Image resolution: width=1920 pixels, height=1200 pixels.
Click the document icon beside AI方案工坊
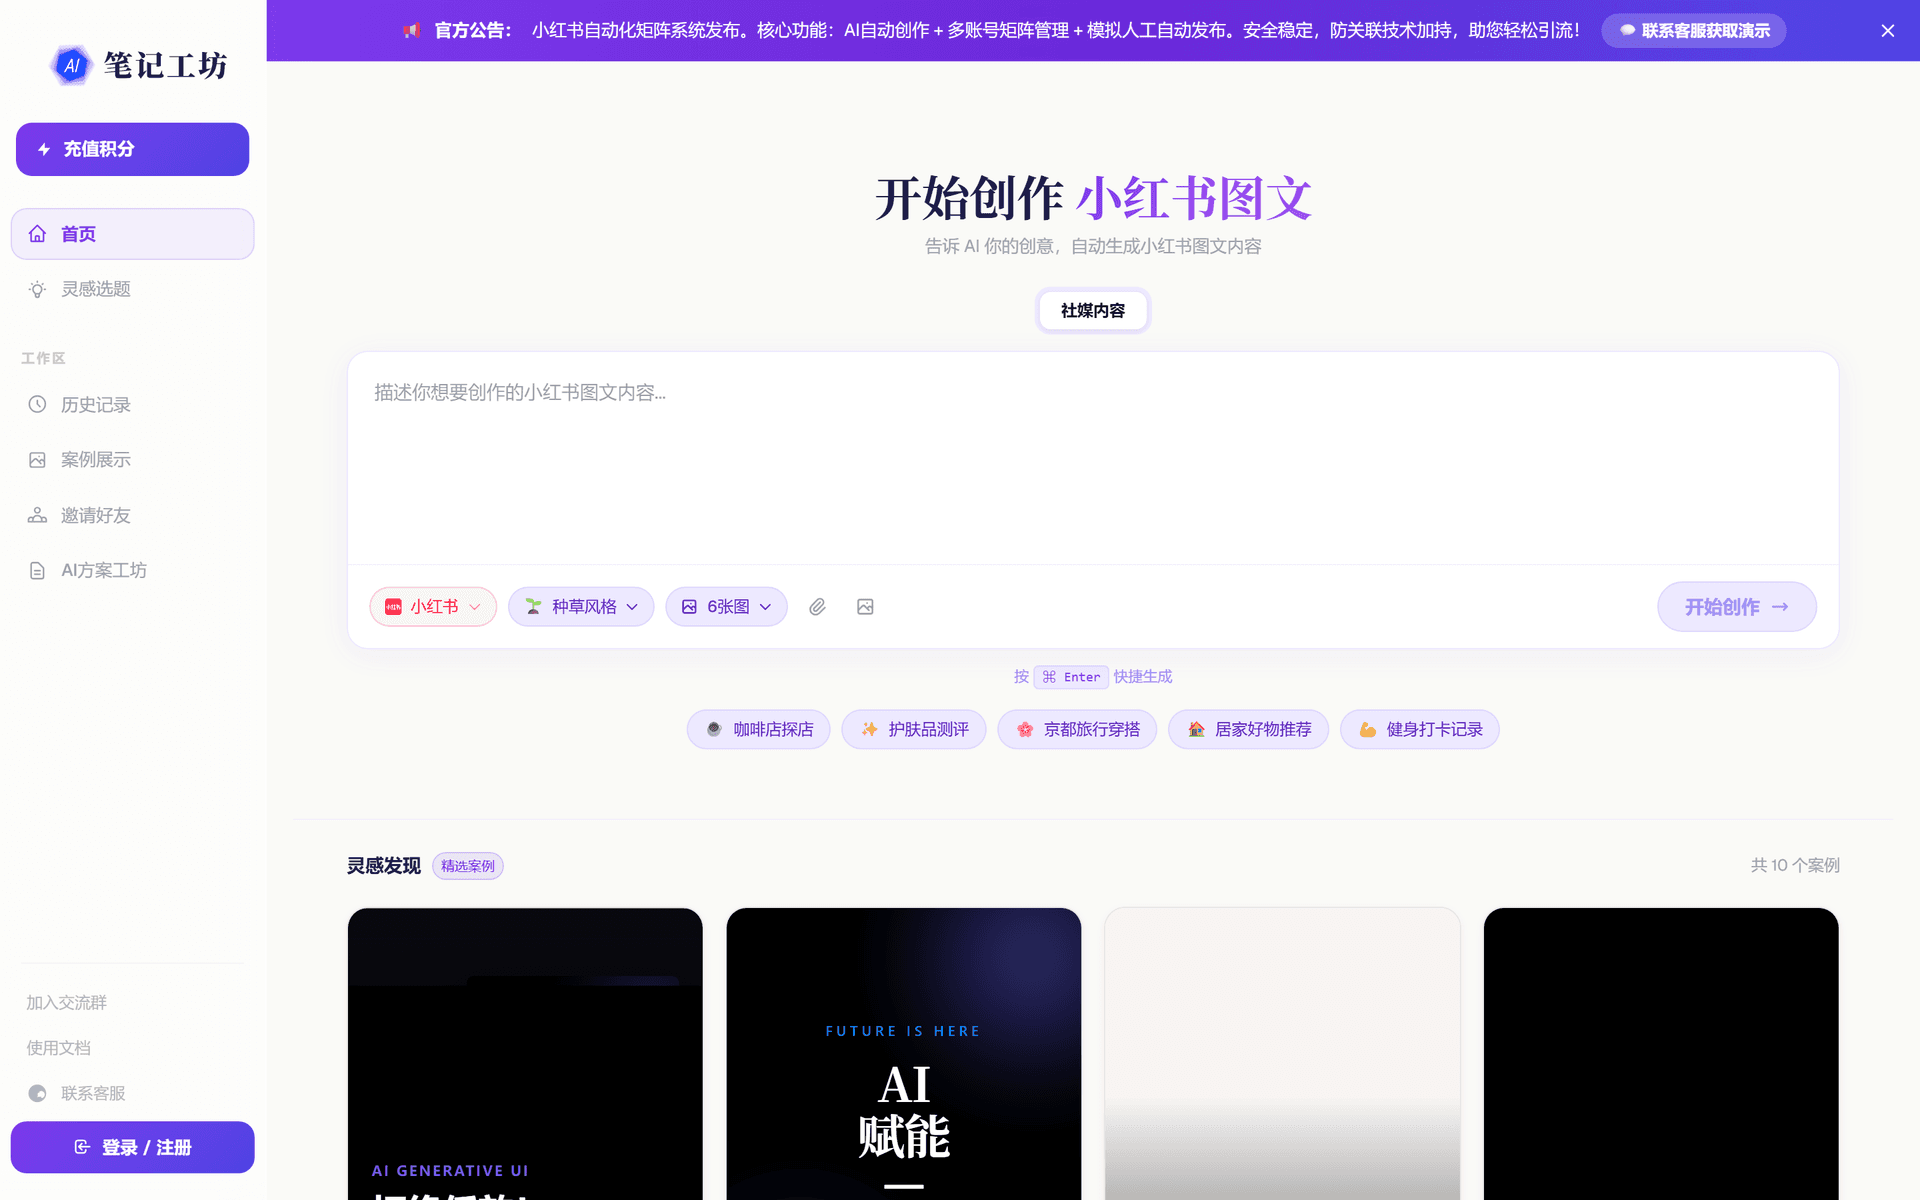[x=37, y=570]
